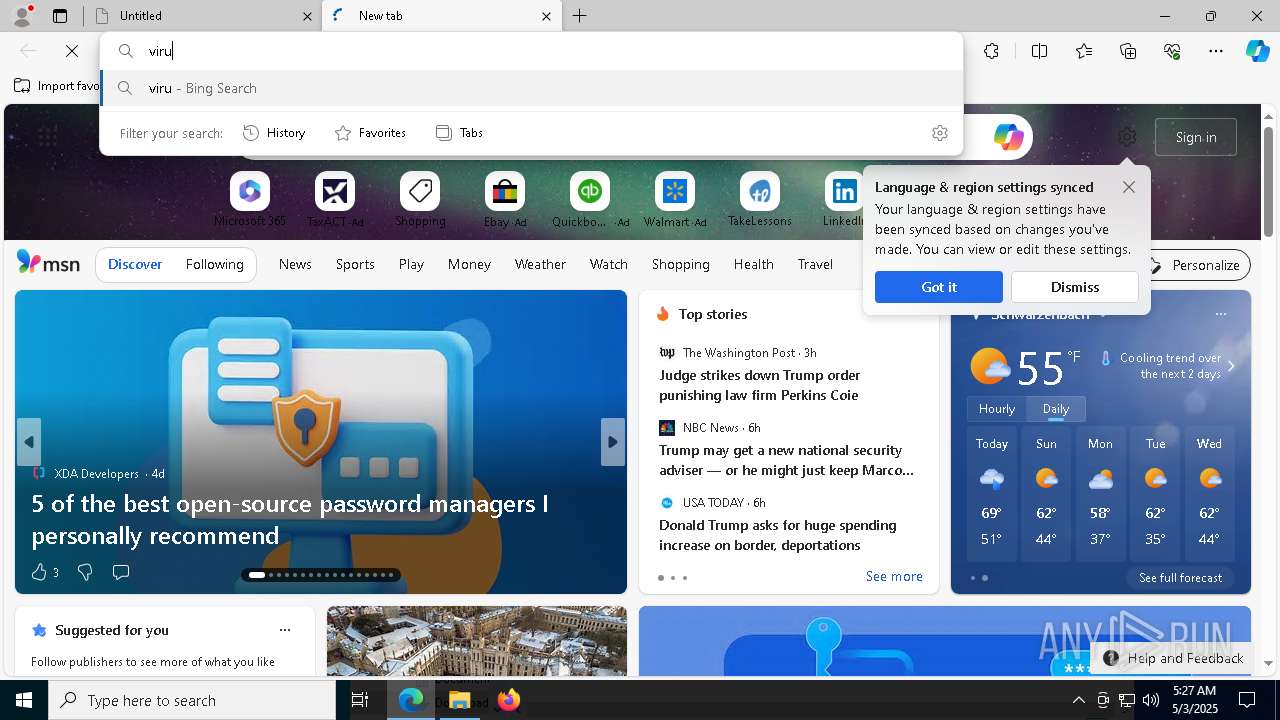Open the Money category
The image size is (1280, 720).
tap(469, 265)
